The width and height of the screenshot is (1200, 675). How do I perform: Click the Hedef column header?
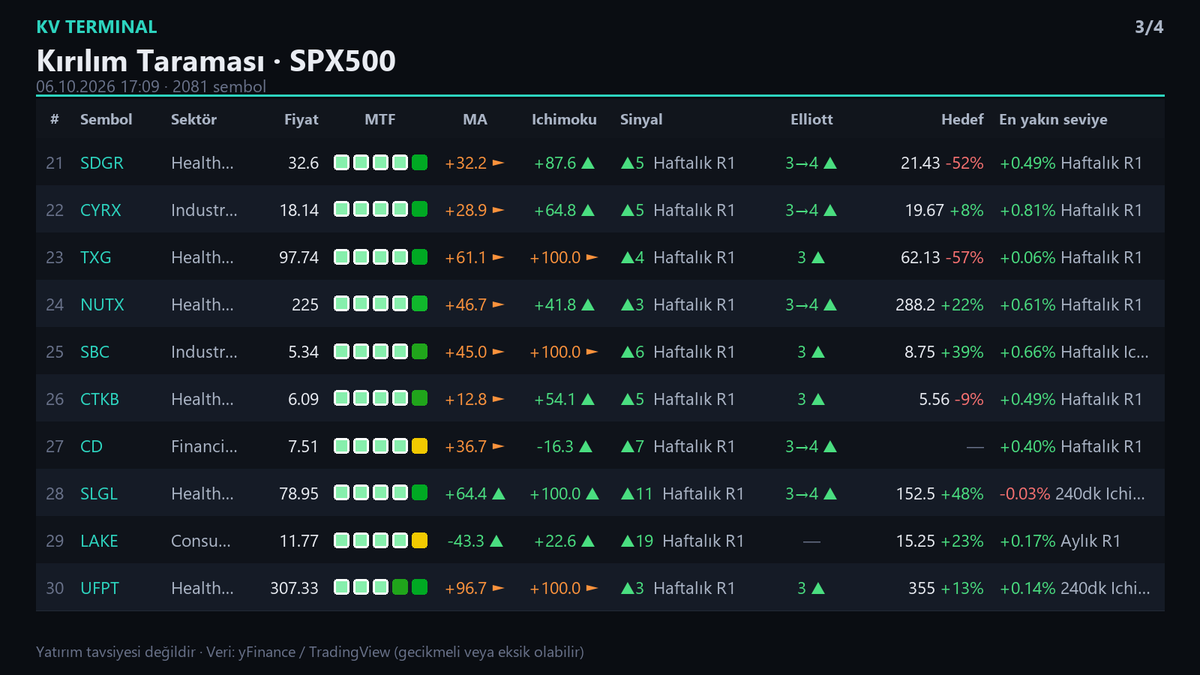pyautogui.click(x=962, y=119)
